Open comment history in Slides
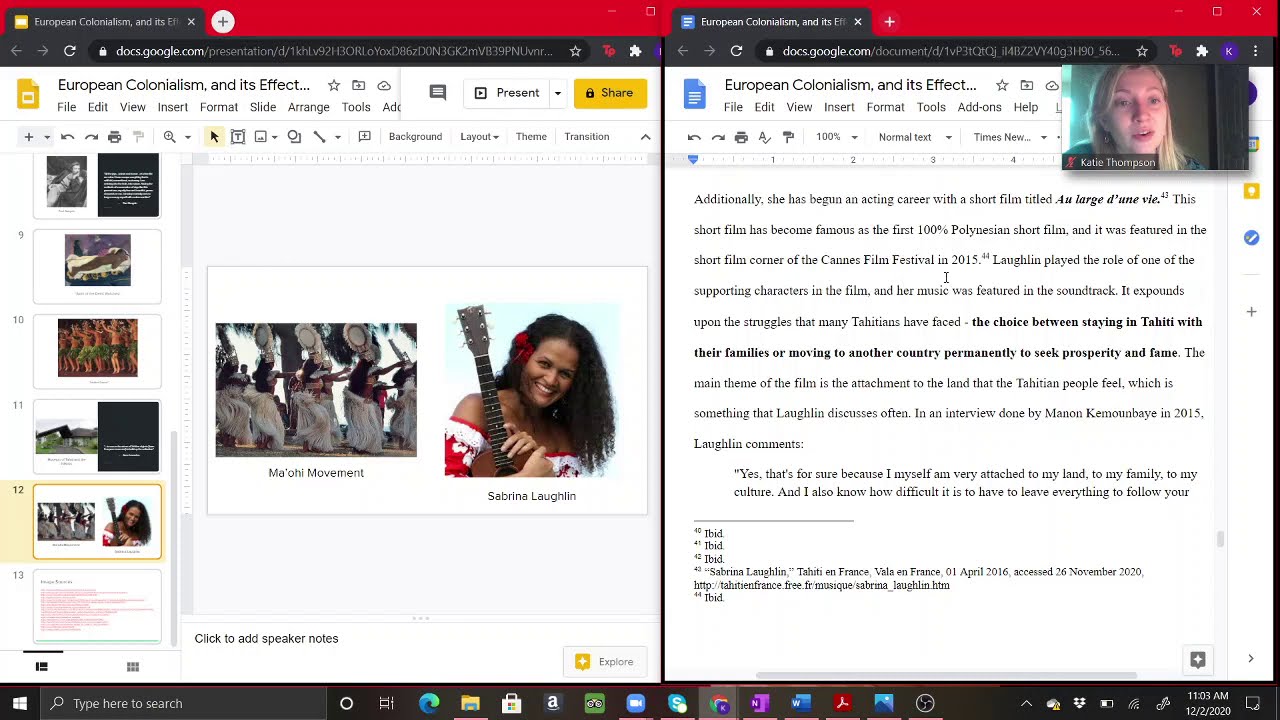Screen dimensions: 1280x720 [x=437, y=93]
